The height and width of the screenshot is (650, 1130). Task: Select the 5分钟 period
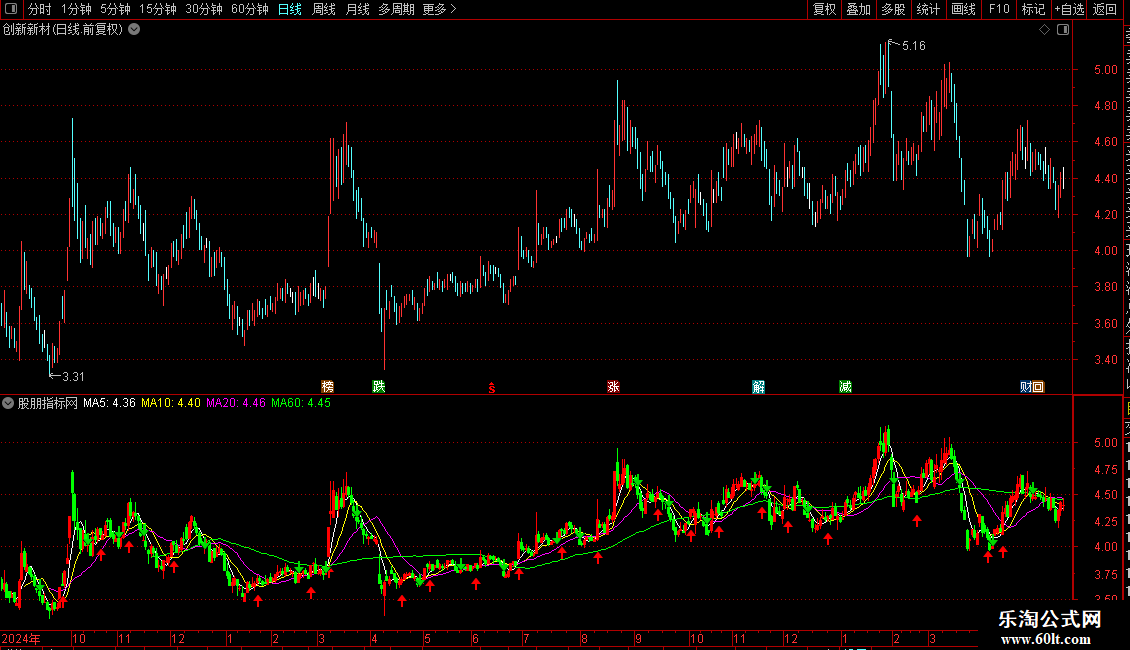(115, 9)
